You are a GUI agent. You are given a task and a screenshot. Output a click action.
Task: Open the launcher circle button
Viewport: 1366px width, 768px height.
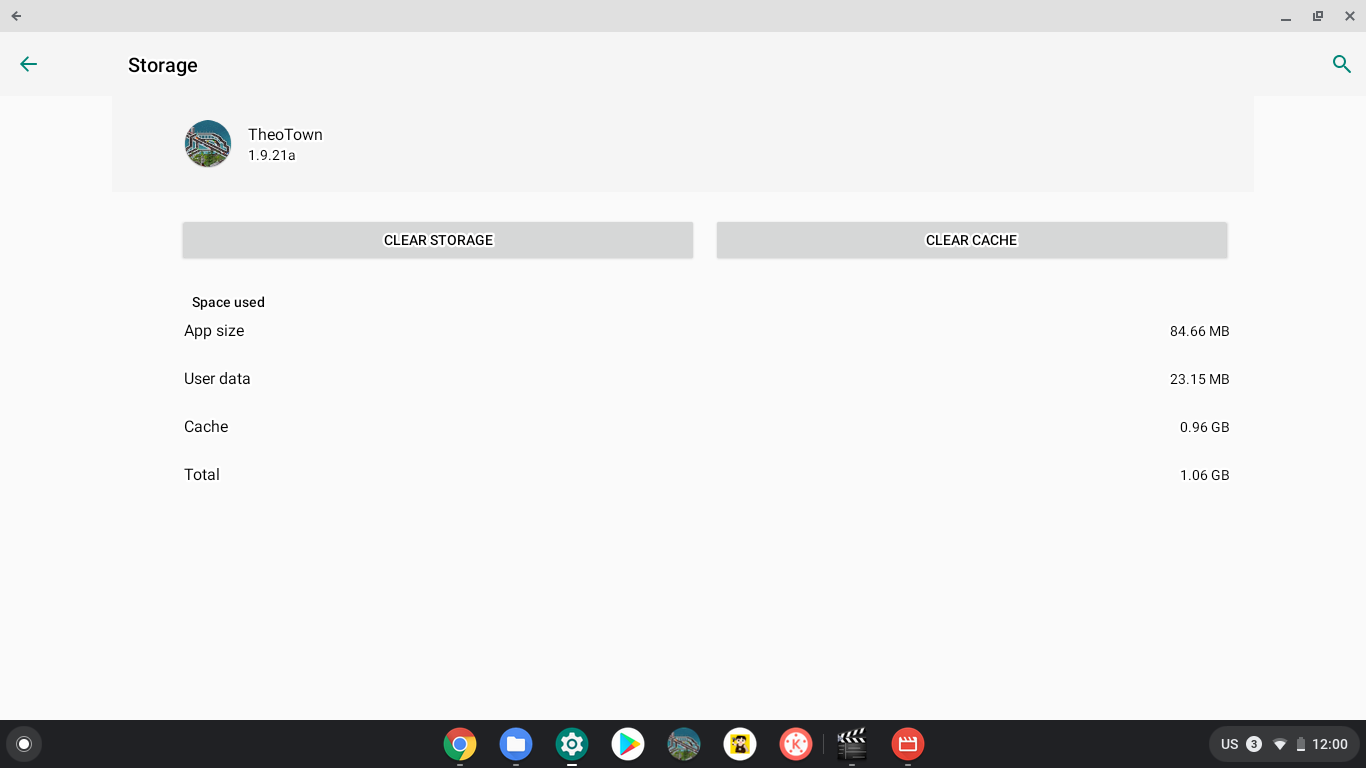click(24, 744)
